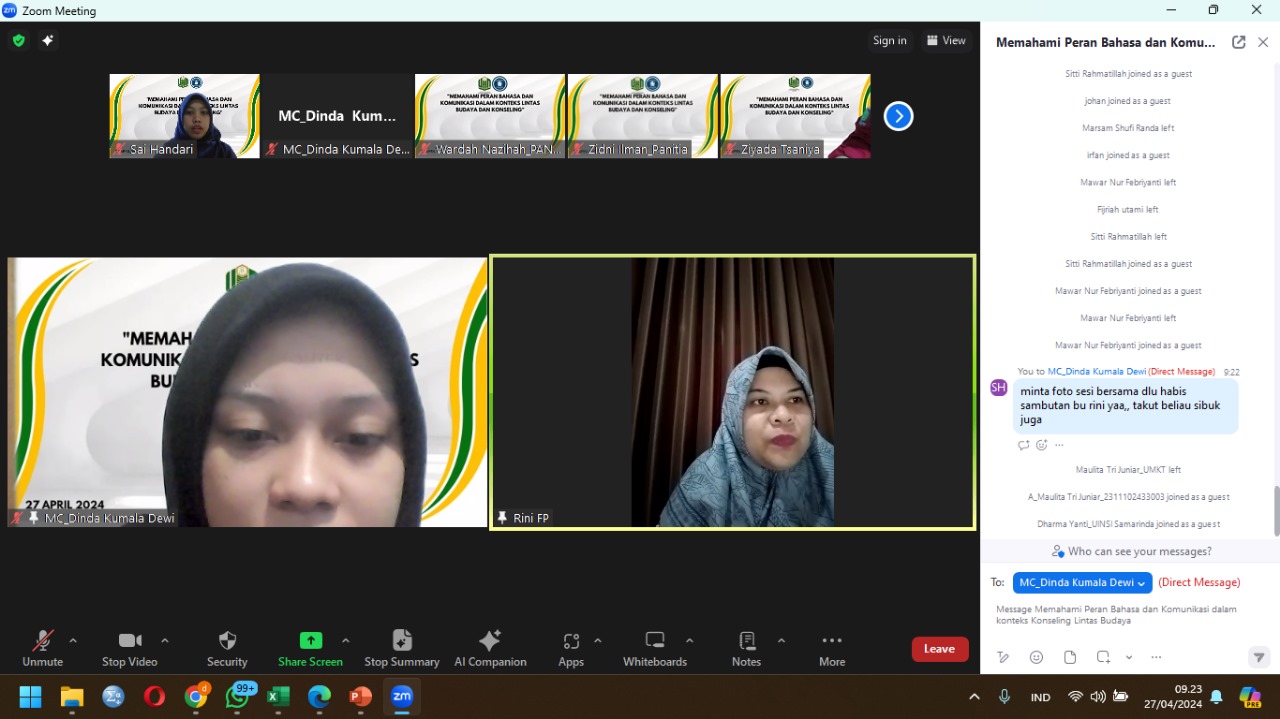The height and width of the screenshot is (719, 1280).
Task: Expand audio options caret beside Unmute
Action: (73, 641)
